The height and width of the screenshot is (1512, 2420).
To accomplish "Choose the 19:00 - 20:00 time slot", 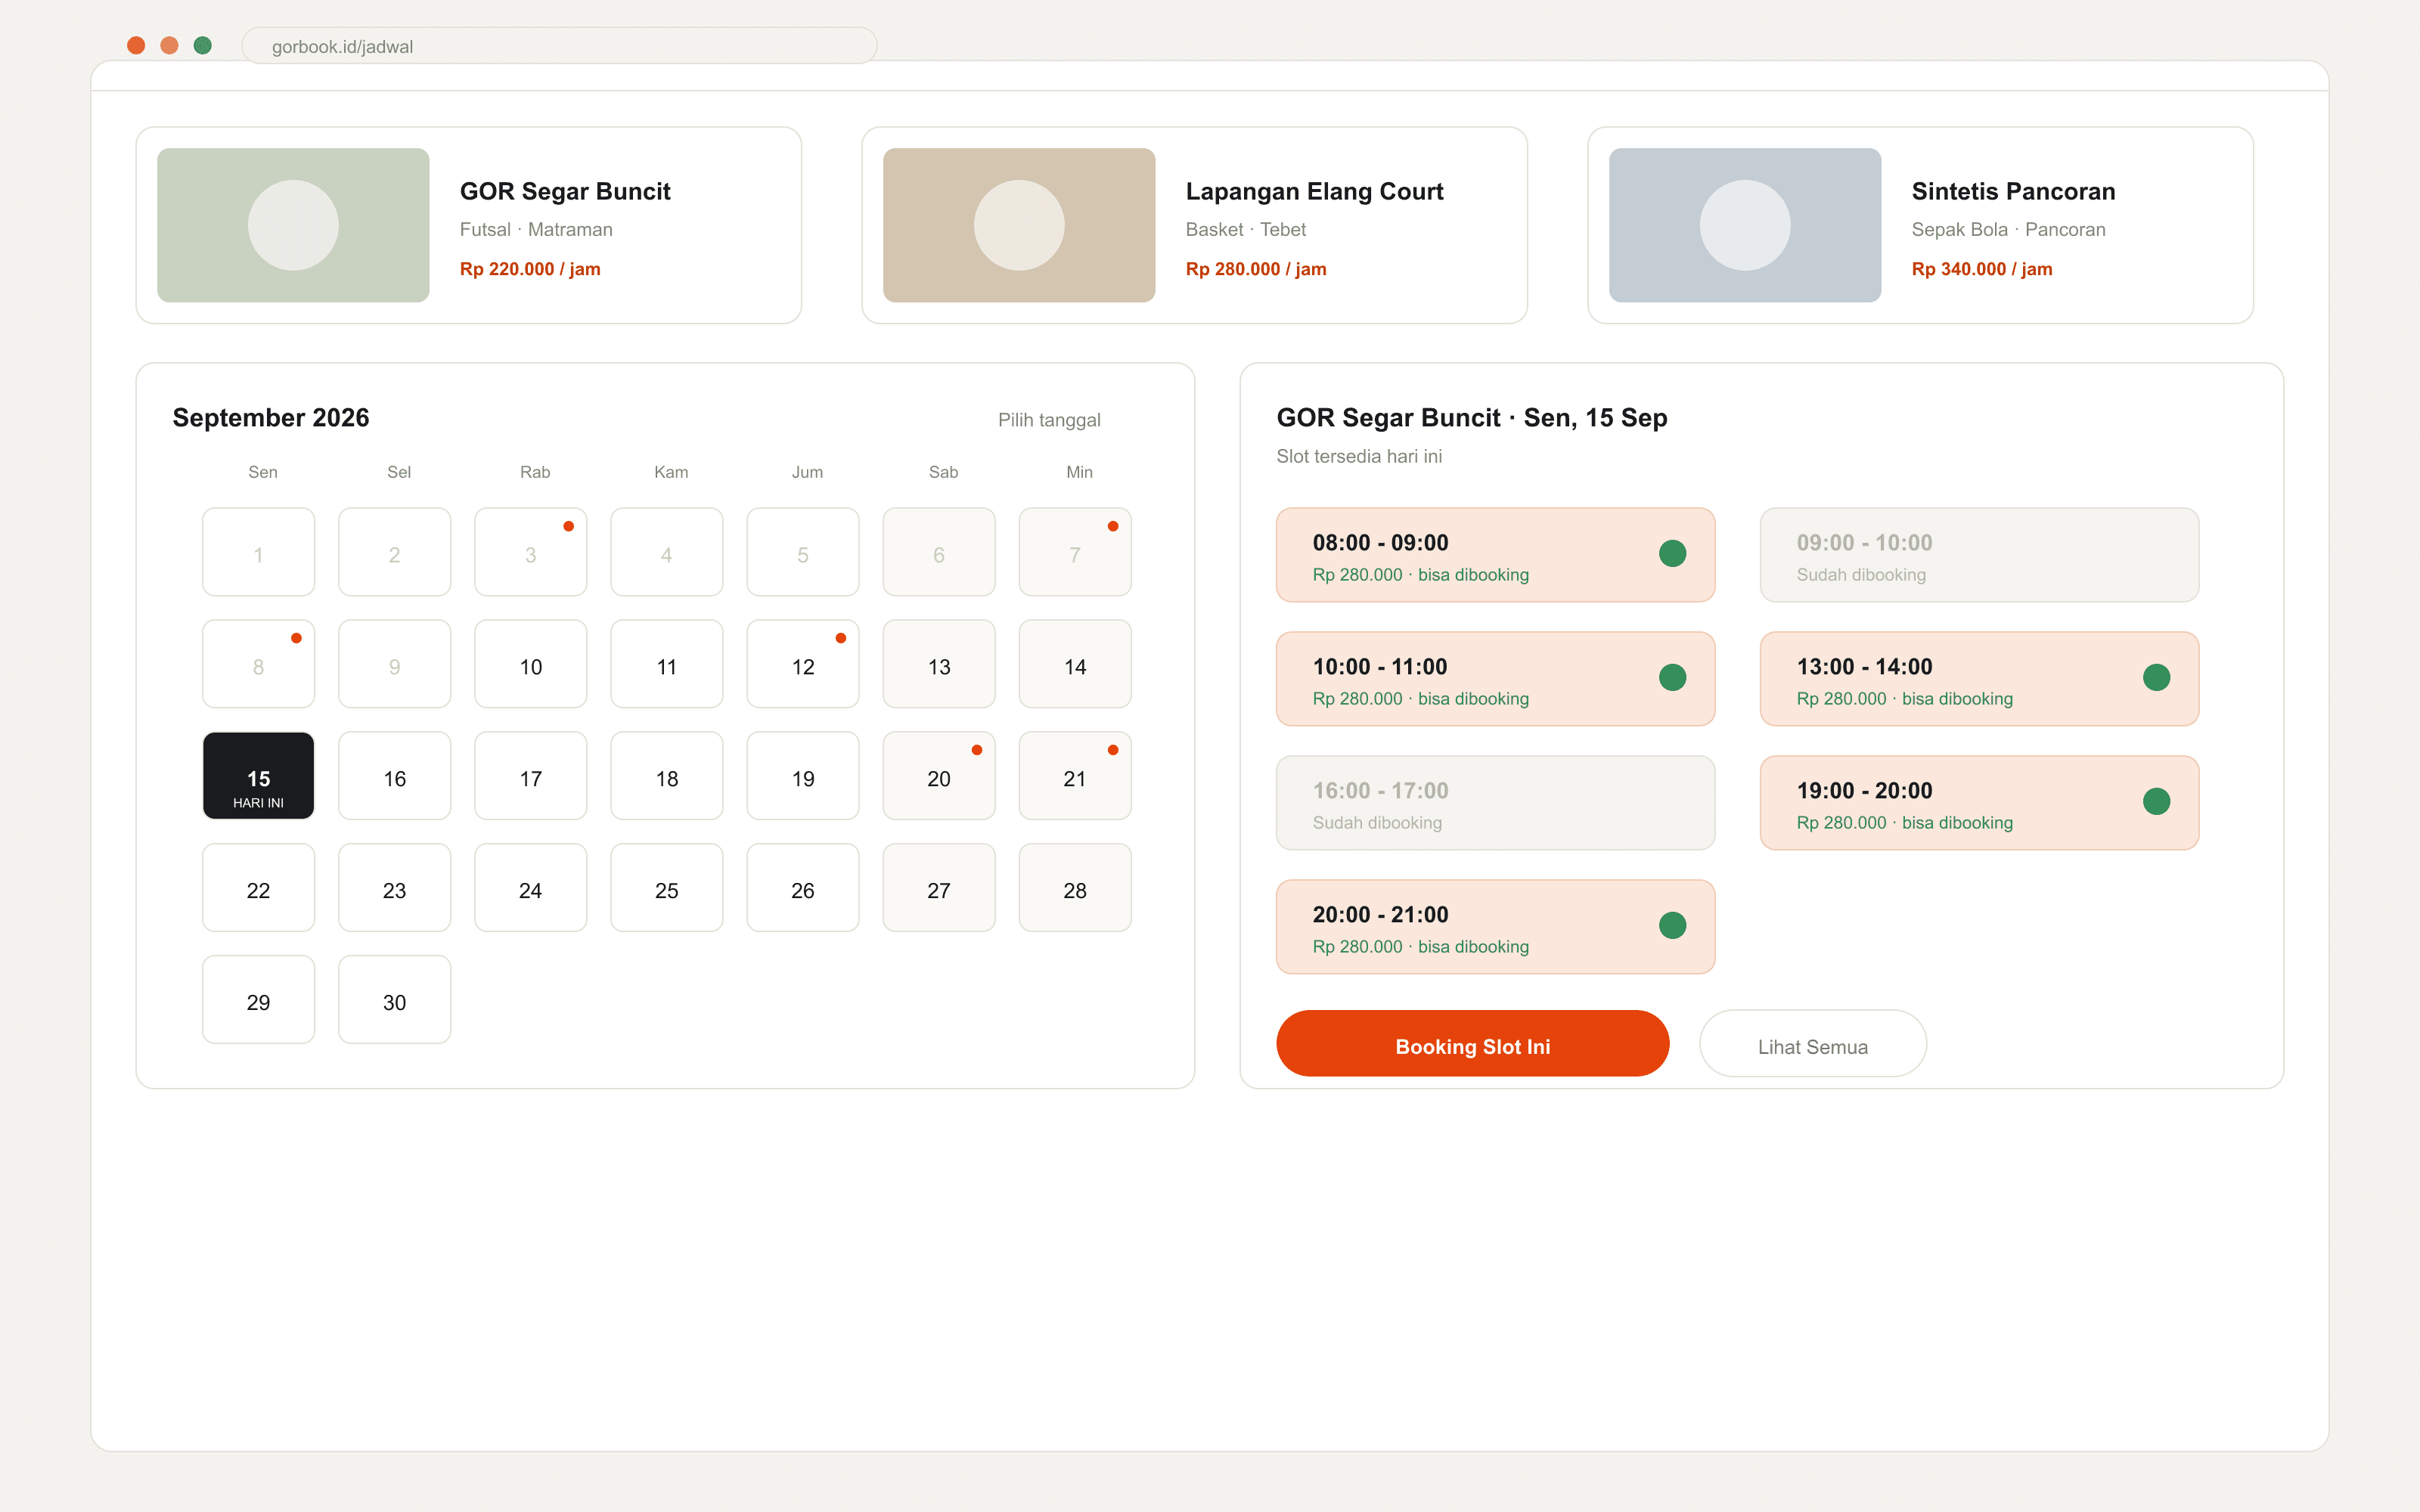I will coord(1979,803).
